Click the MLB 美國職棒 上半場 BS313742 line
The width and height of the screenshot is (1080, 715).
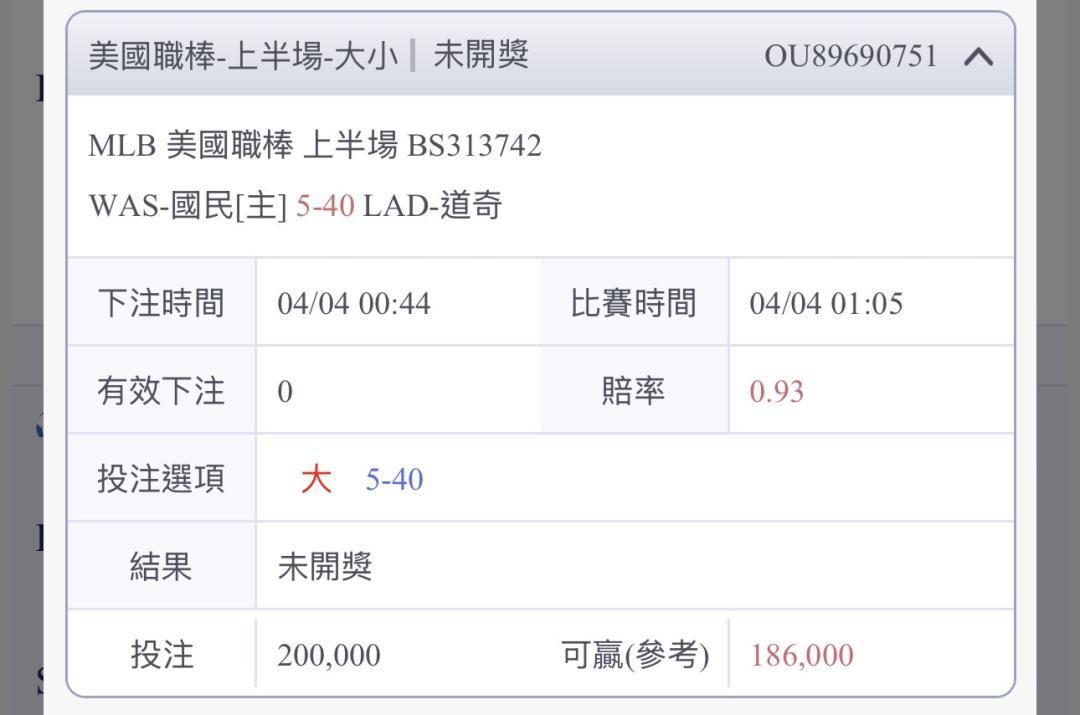pyautogui.click(x=315, y=146)
